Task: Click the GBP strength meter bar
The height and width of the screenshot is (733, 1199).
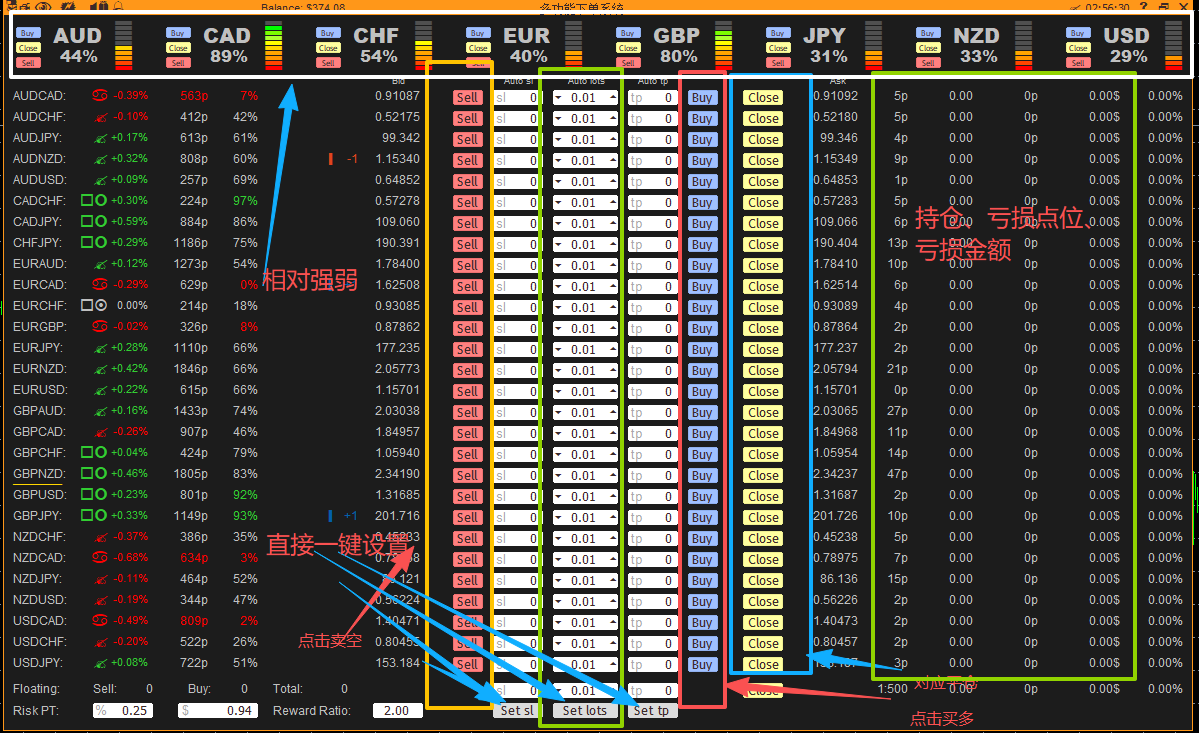Action: [x=723, y=46]
